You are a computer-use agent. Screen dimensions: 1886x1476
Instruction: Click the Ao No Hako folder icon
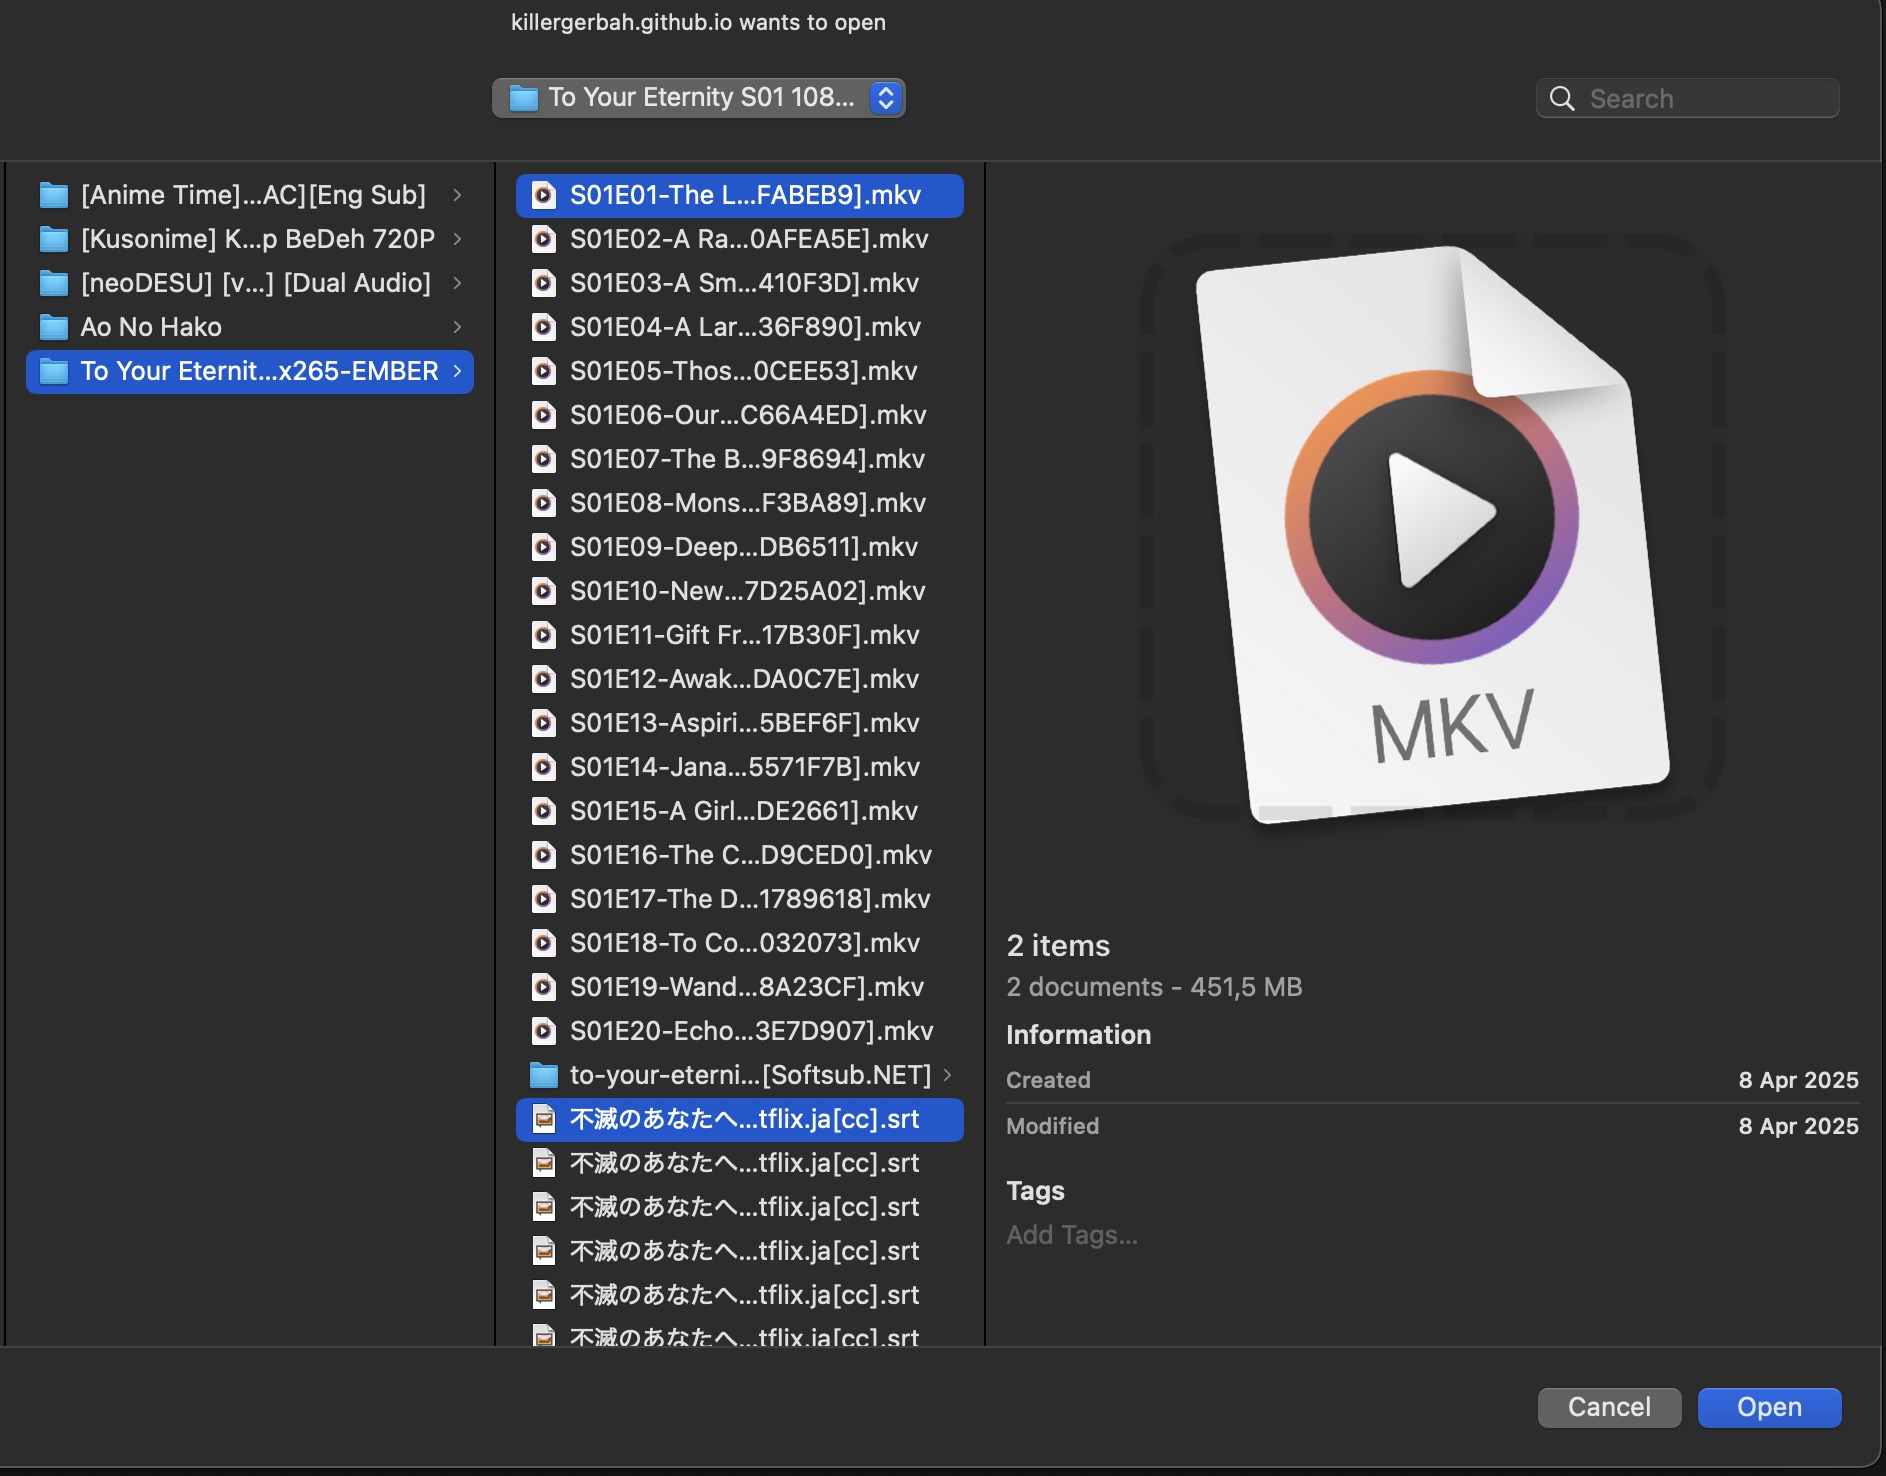click(x=53, y=326)
